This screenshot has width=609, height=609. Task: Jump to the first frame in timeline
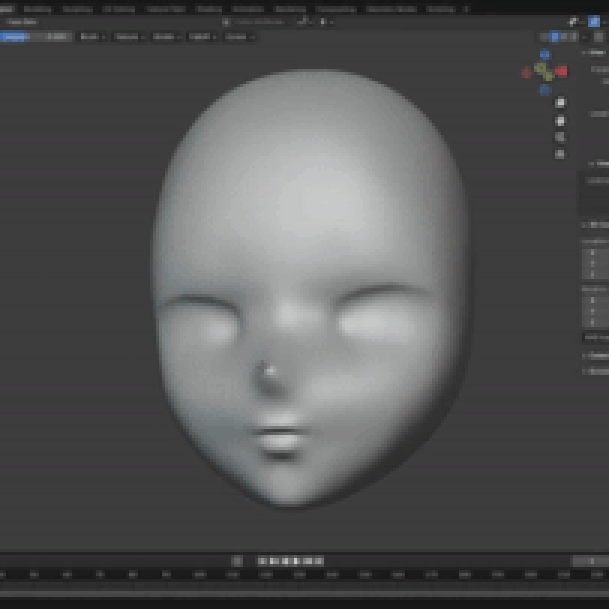click(263, 561)
